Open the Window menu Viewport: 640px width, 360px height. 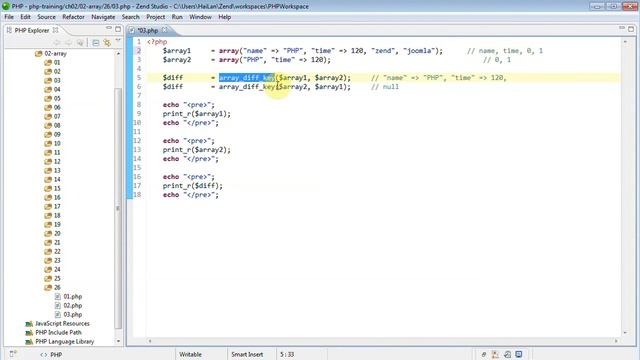(x=200, y=17)
